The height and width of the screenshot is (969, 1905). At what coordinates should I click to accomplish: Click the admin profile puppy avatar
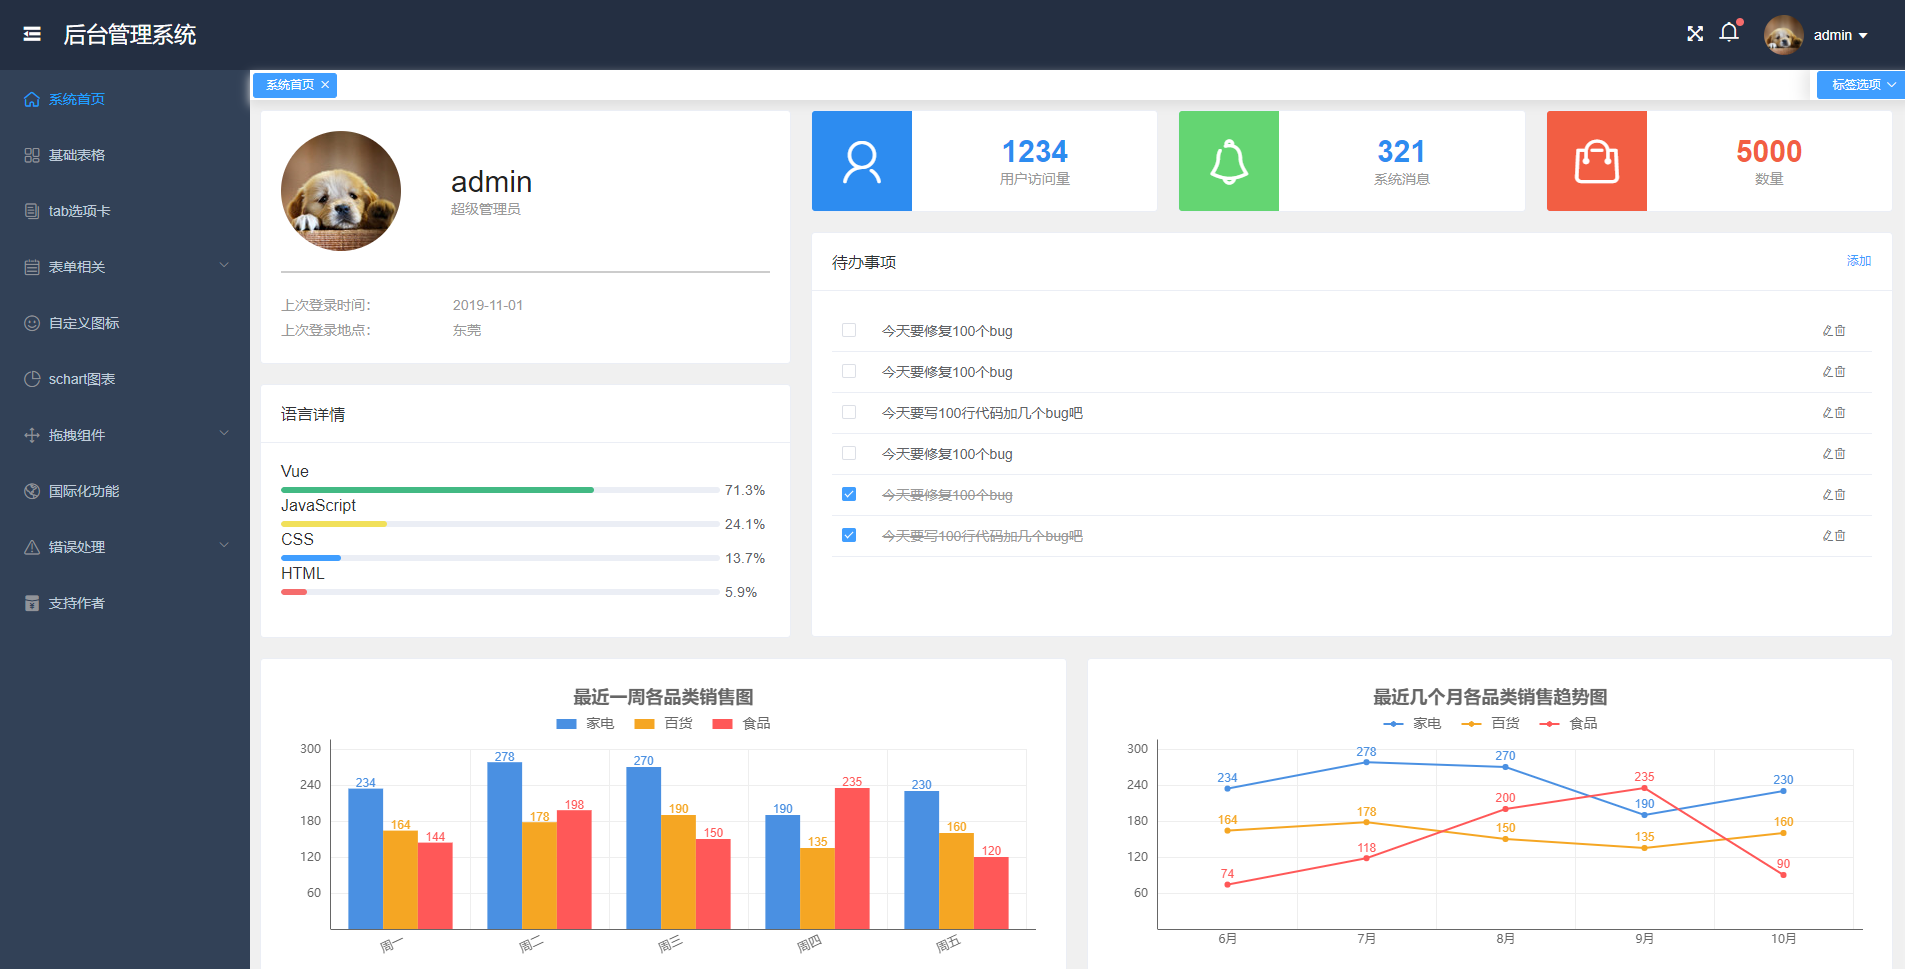[x=341, y=191]
